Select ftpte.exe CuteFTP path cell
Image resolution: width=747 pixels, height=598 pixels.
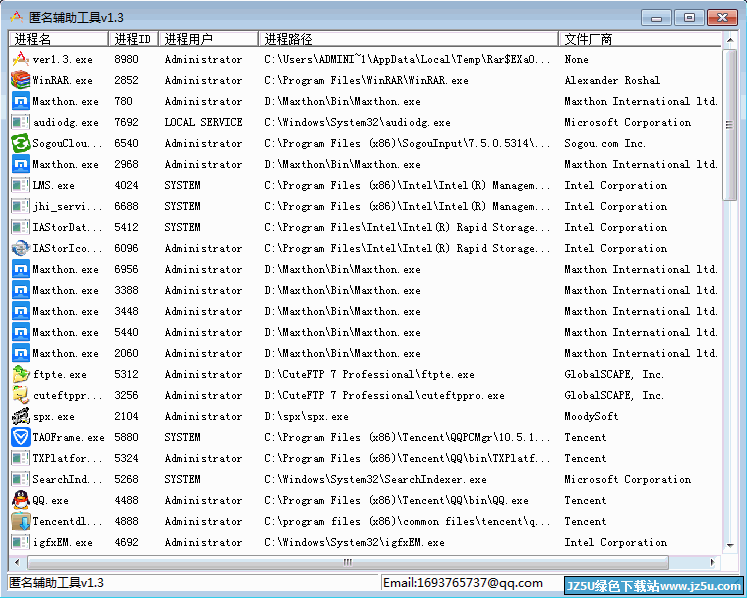click(x=369, y=374)
